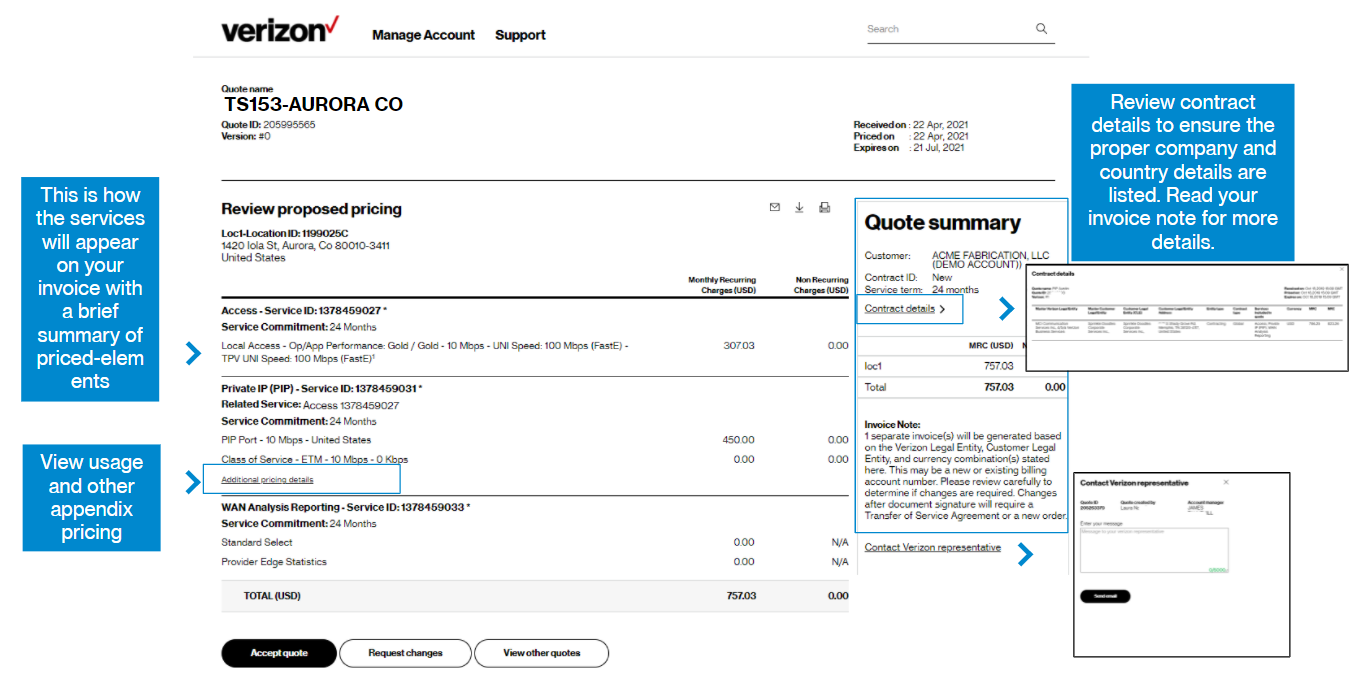Click WAN Analysis Reporting service heading
Image resolution: width=1354 pixels, height=699 pixels.
click(345, 507)
